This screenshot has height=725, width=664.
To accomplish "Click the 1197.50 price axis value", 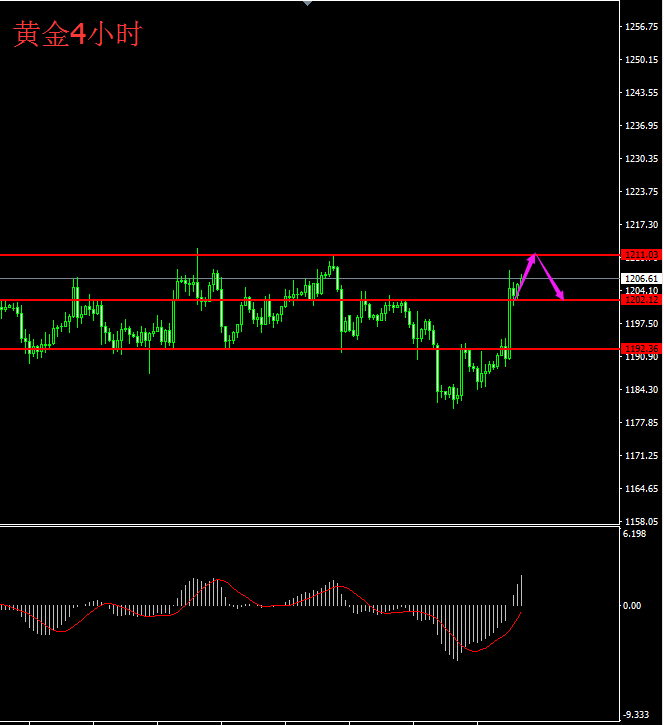I will [x=641, y=324].
